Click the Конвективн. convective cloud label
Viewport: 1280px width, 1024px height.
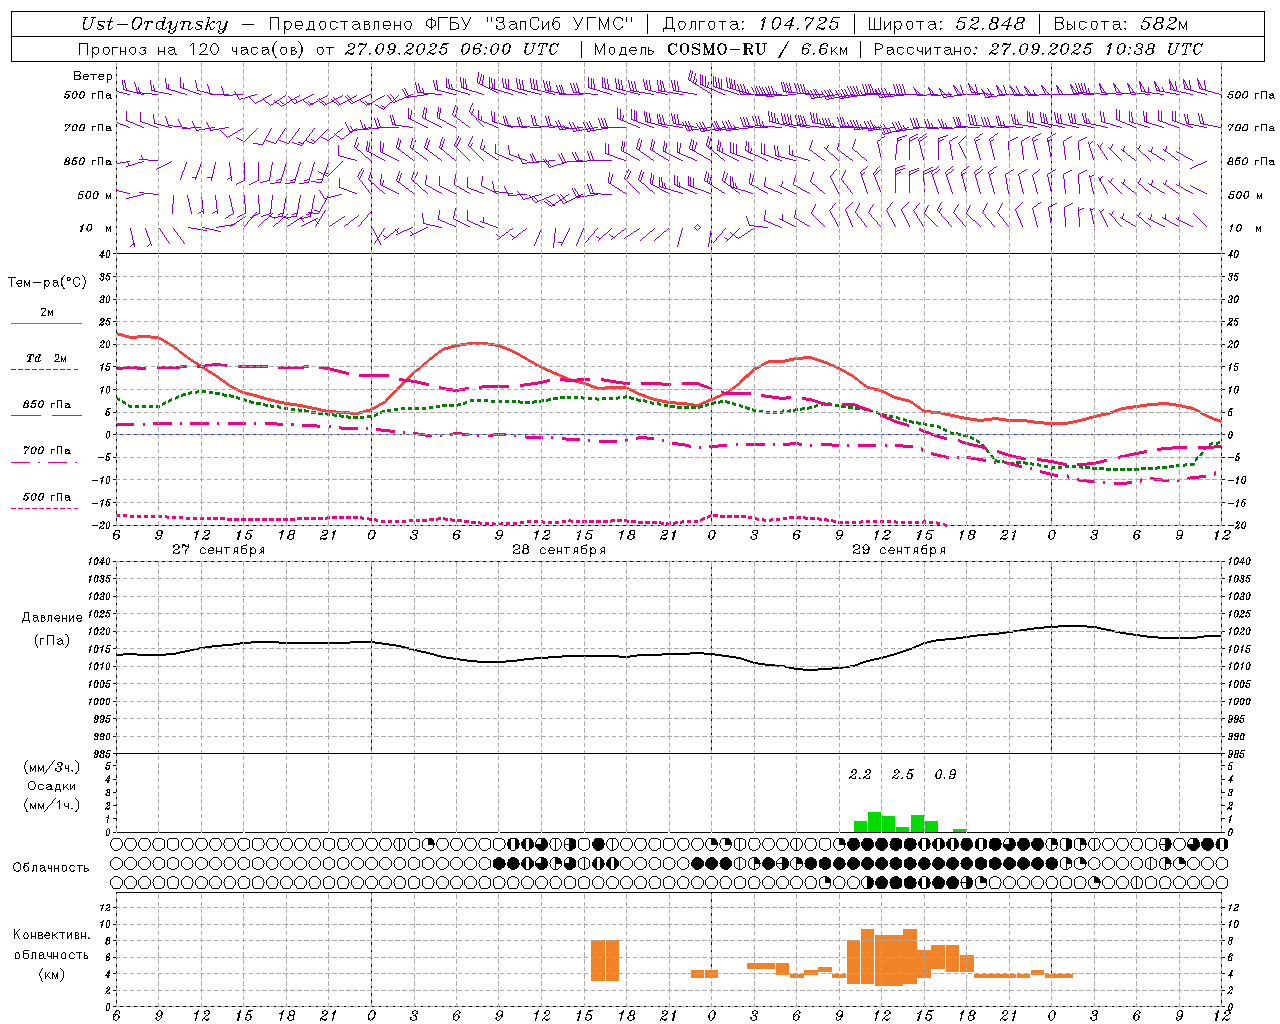point(51,935)
